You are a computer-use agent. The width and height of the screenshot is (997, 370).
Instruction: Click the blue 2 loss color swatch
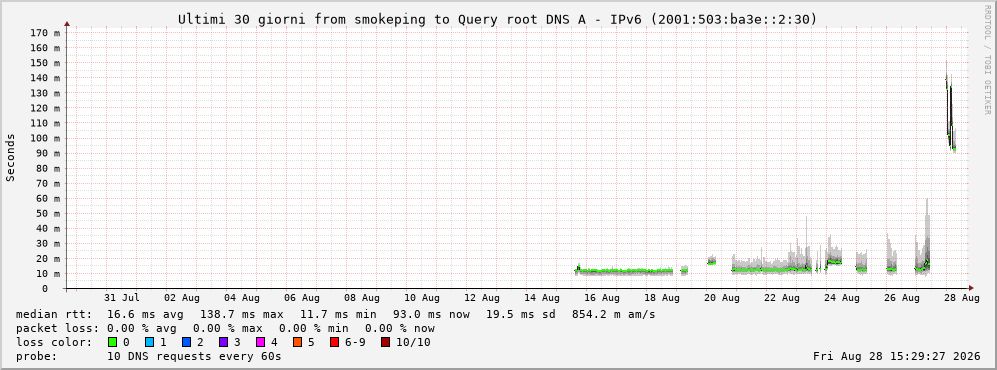tap(185, 342)
